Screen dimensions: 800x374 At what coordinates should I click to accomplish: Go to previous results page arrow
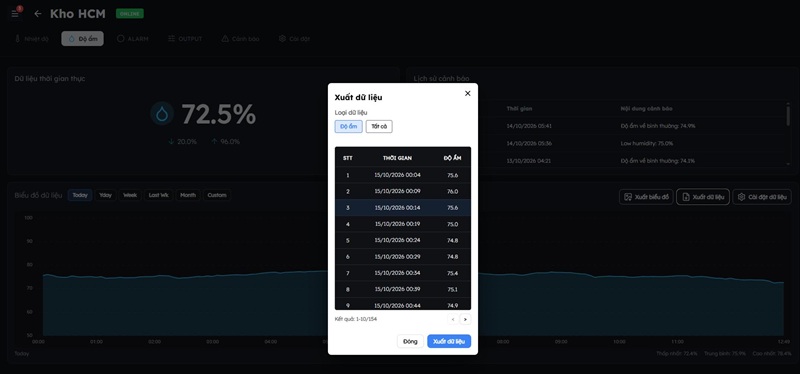point(453,319)
